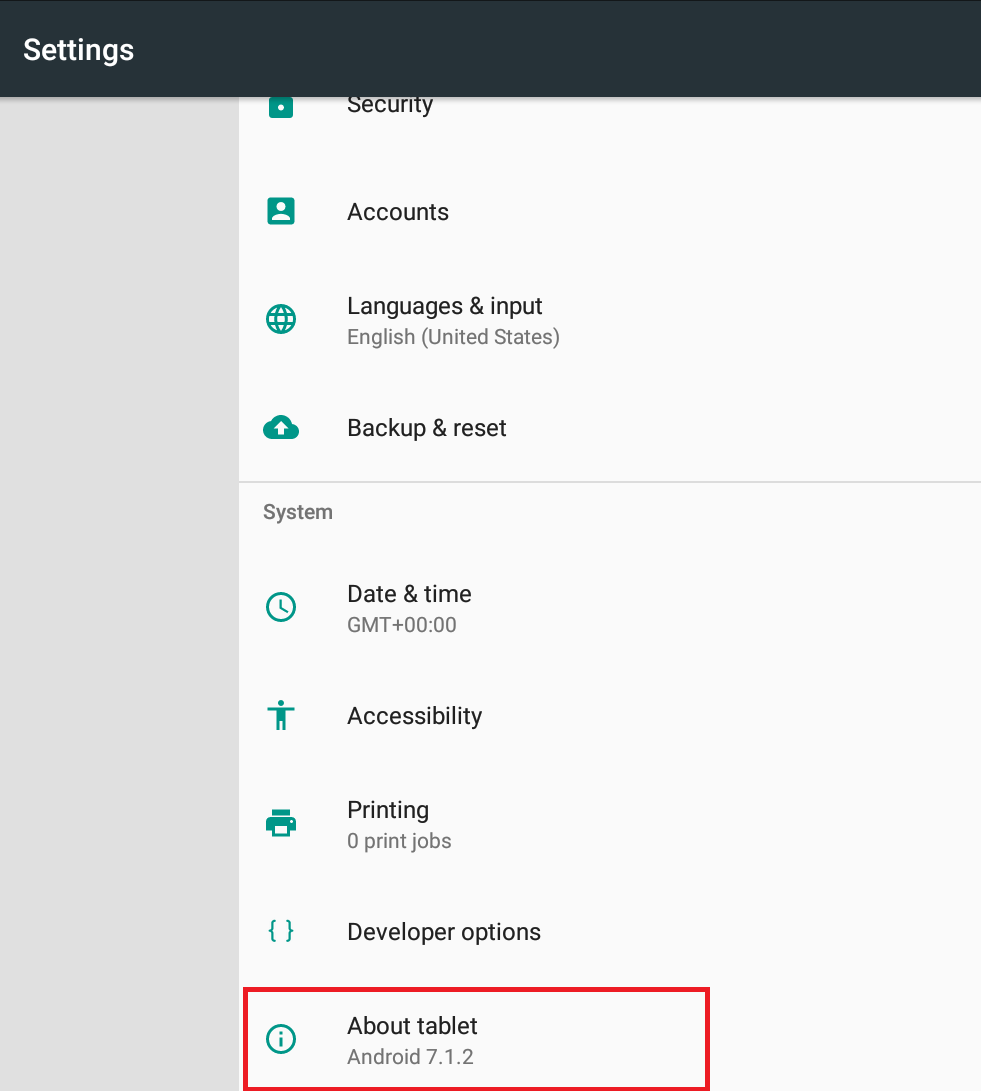Open the Date & time label

[409, 594]
